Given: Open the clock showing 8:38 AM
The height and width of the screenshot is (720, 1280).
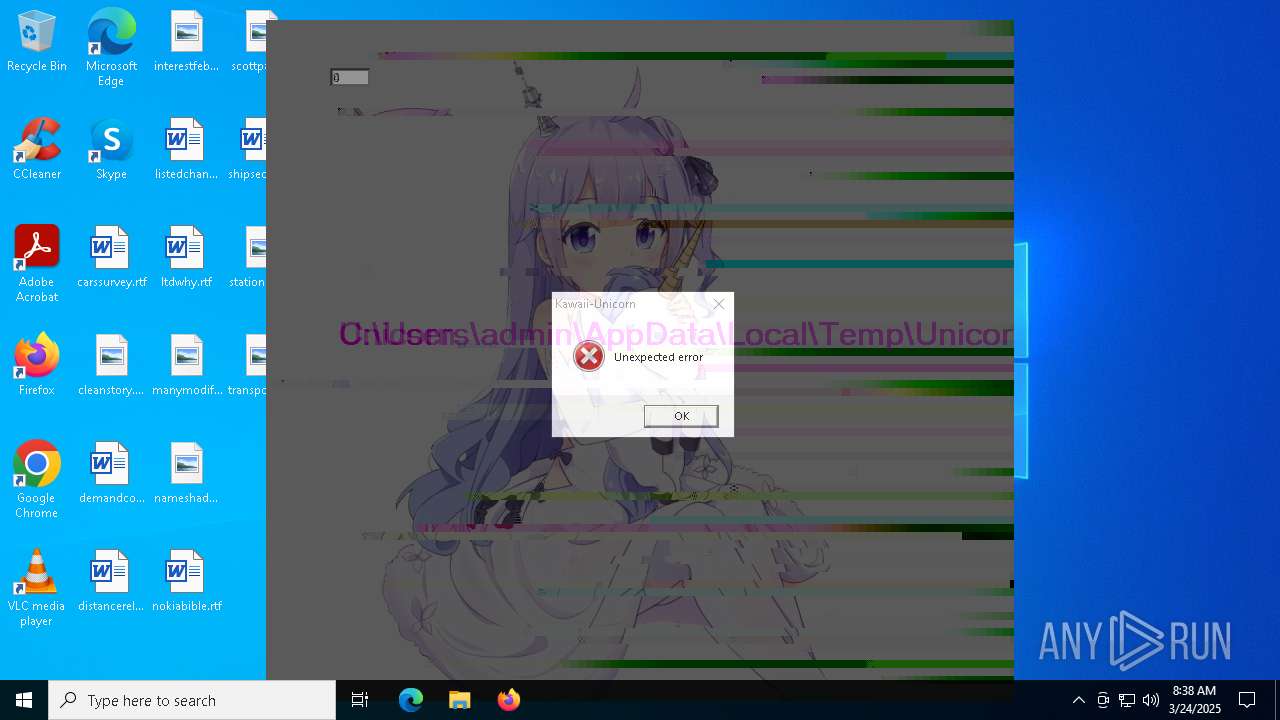Looking at the screenshot, I should pyautogui.click(x=1194, y=700).
